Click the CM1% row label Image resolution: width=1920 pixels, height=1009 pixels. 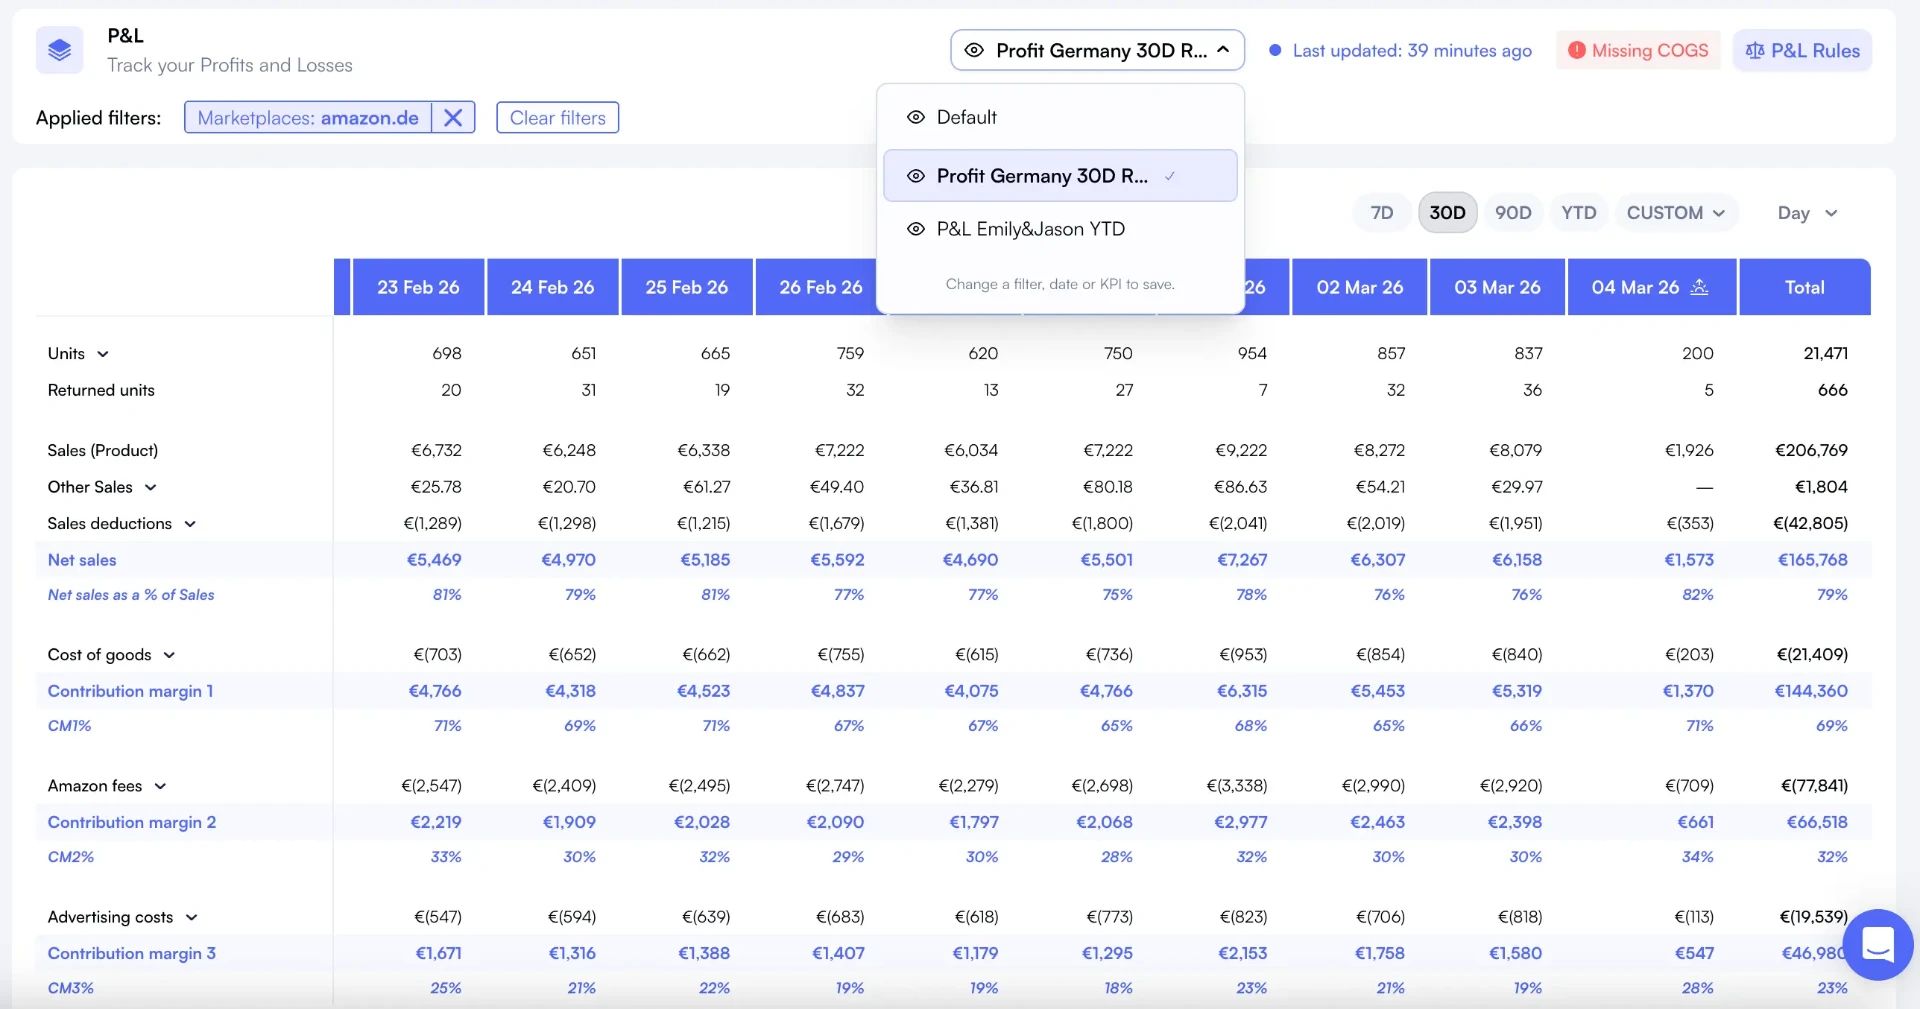pos(69,726)
